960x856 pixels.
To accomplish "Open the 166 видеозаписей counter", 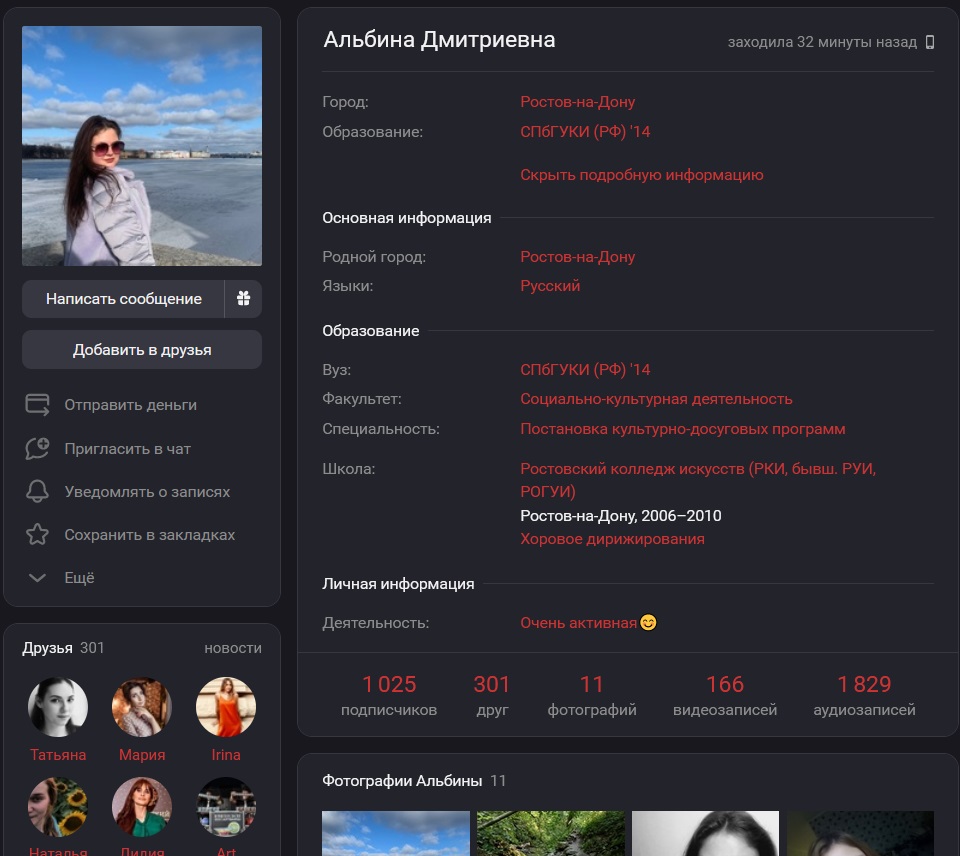I will click(725, 695).
